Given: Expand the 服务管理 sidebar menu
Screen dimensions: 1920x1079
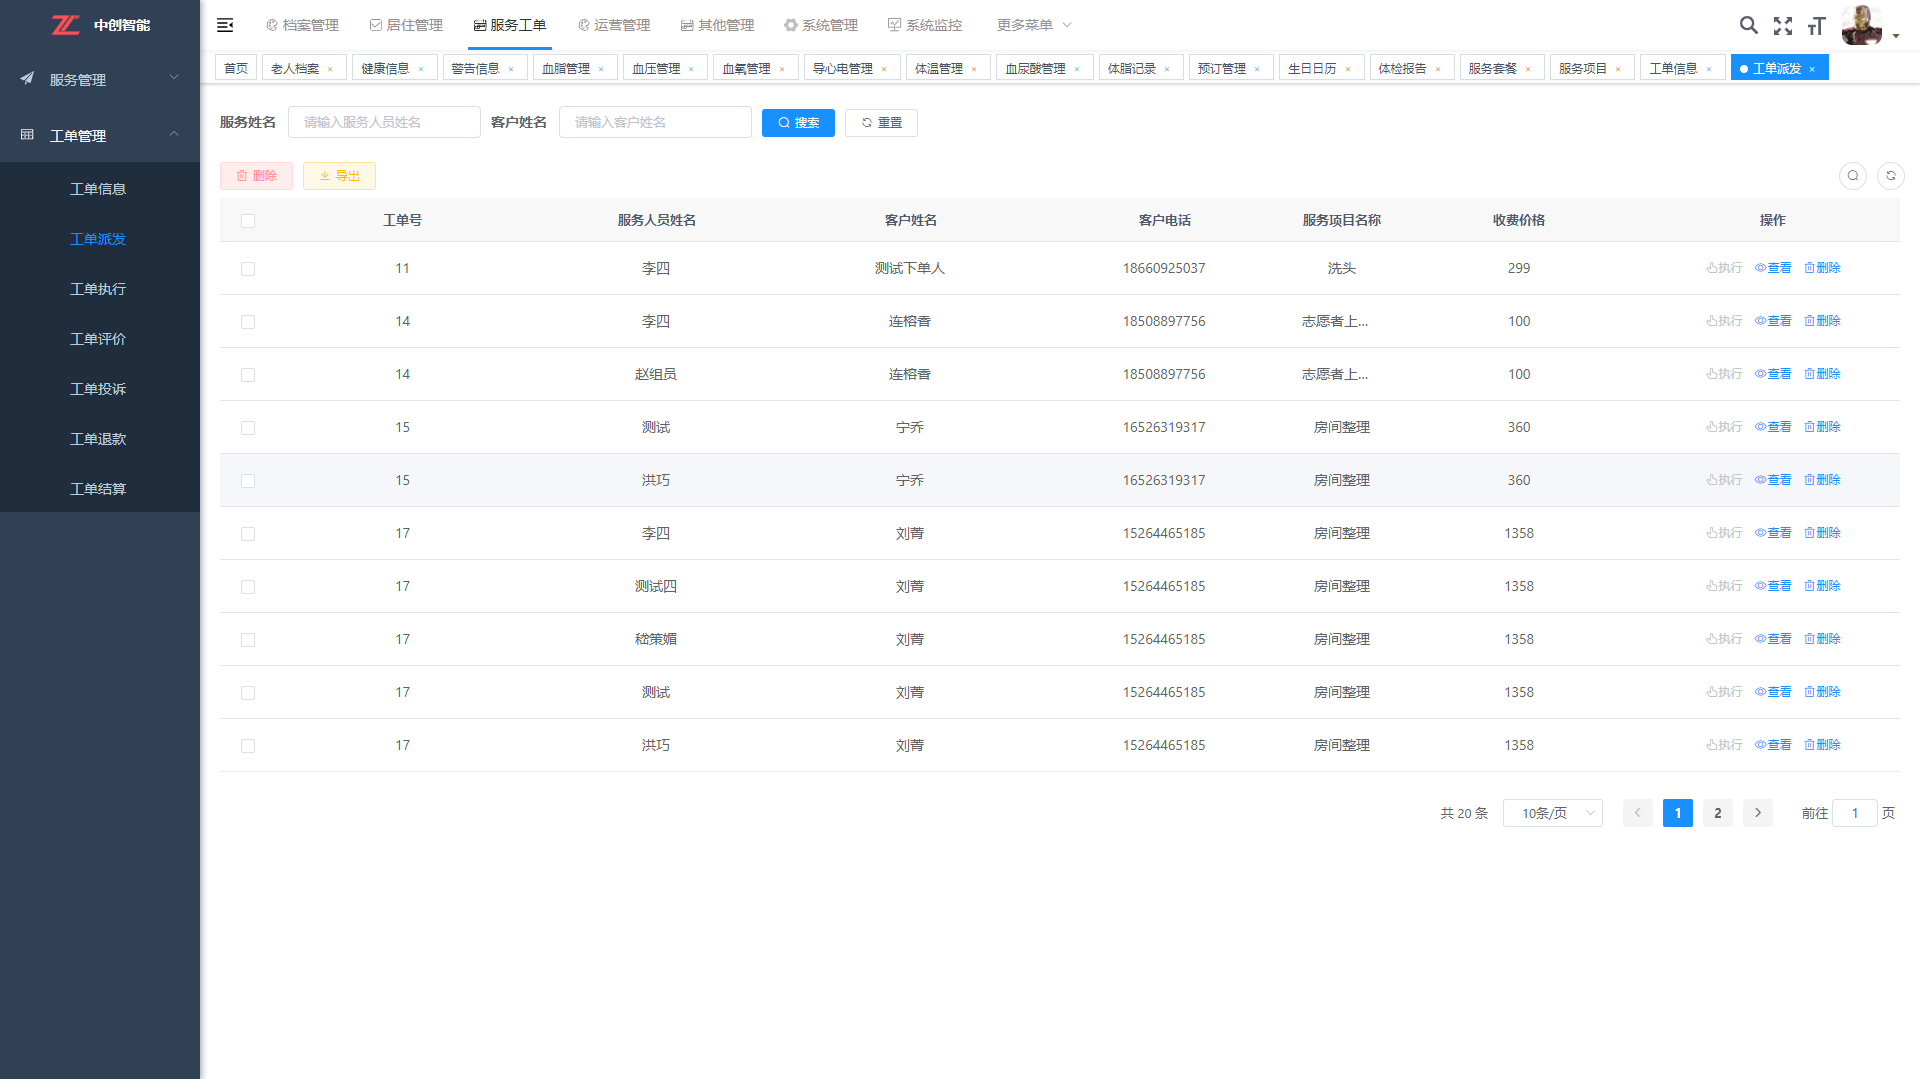Looking at the screenshot, I should (x=100, y=79).
